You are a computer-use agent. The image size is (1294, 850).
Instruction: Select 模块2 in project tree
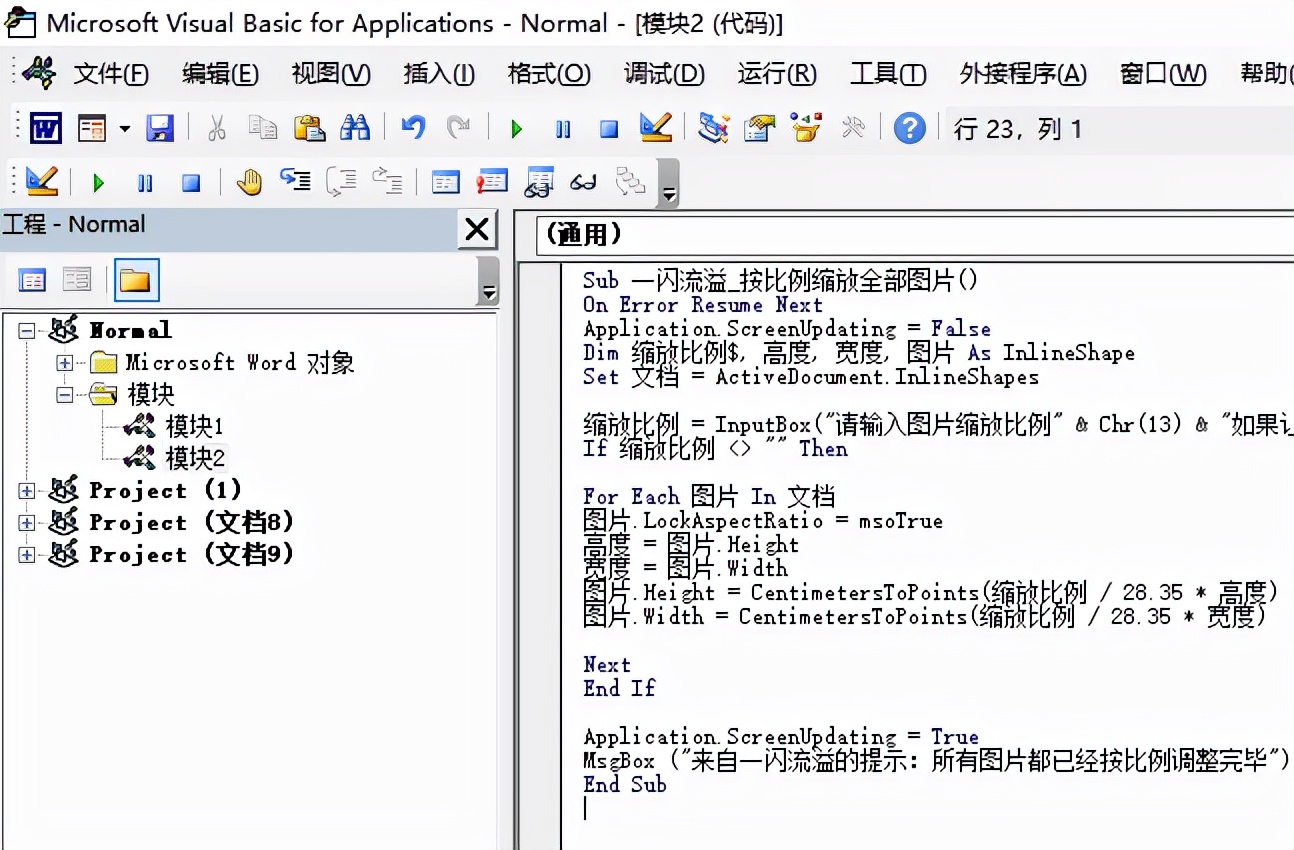[x=195, y=459]
